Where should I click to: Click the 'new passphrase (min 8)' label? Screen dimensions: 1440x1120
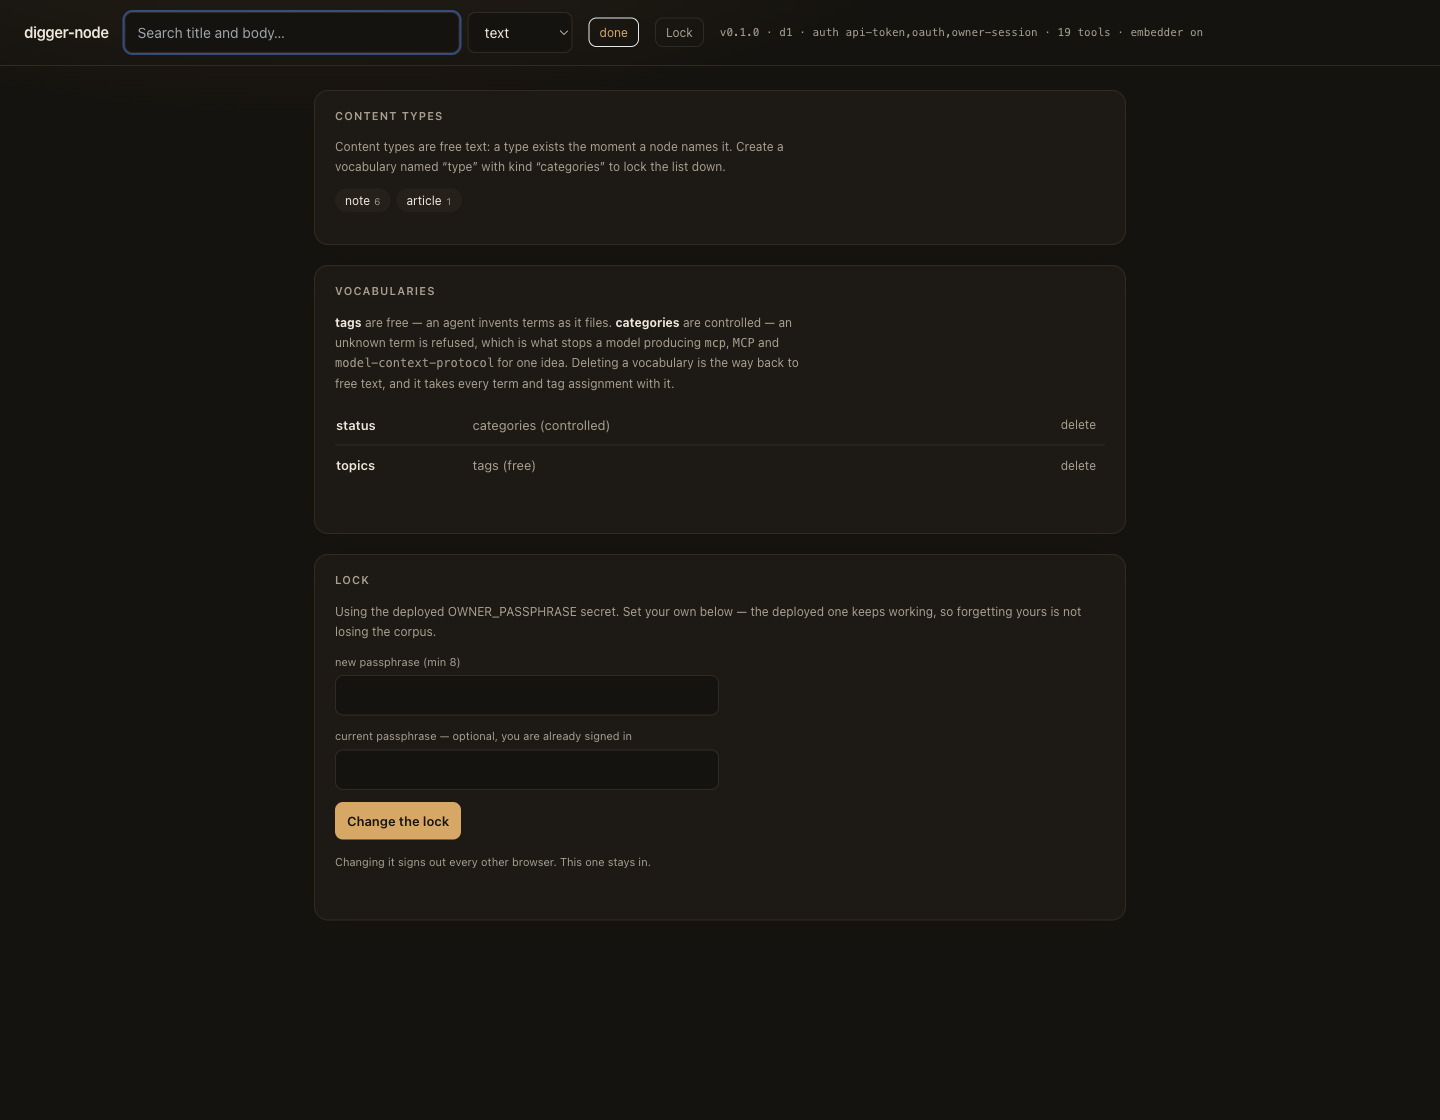tap(397, 662)
